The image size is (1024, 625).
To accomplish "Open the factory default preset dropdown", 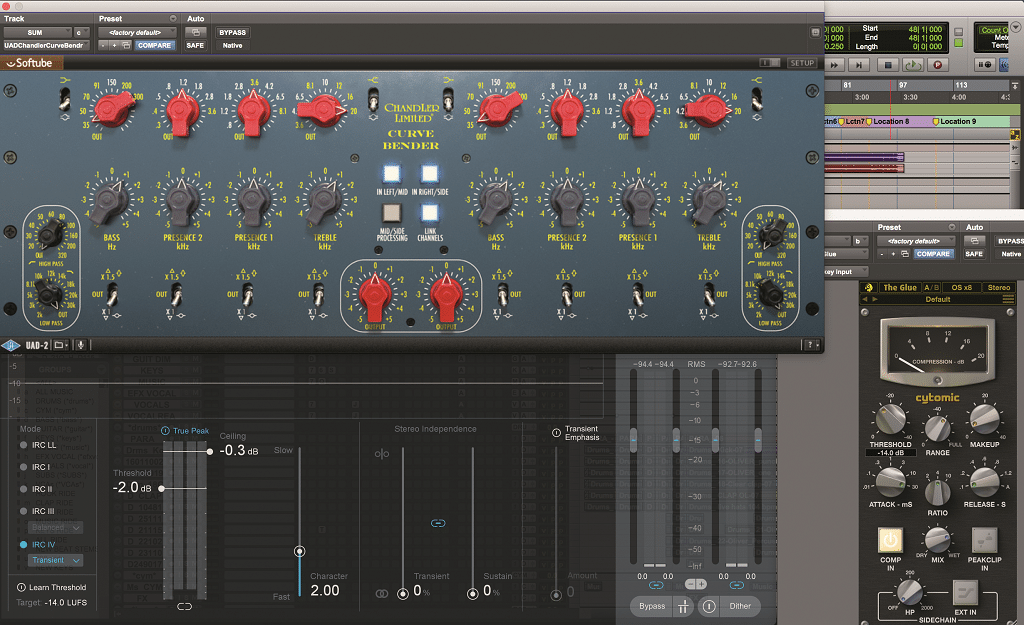I will (x=137, y=33).
